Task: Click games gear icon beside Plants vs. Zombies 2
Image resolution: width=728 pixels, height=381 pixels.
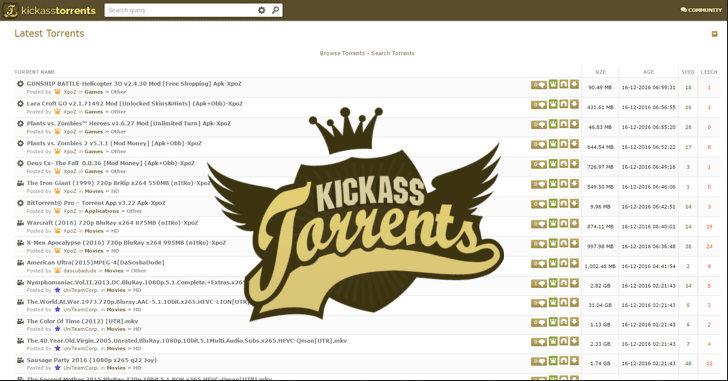Action: [x=20, y=143]
